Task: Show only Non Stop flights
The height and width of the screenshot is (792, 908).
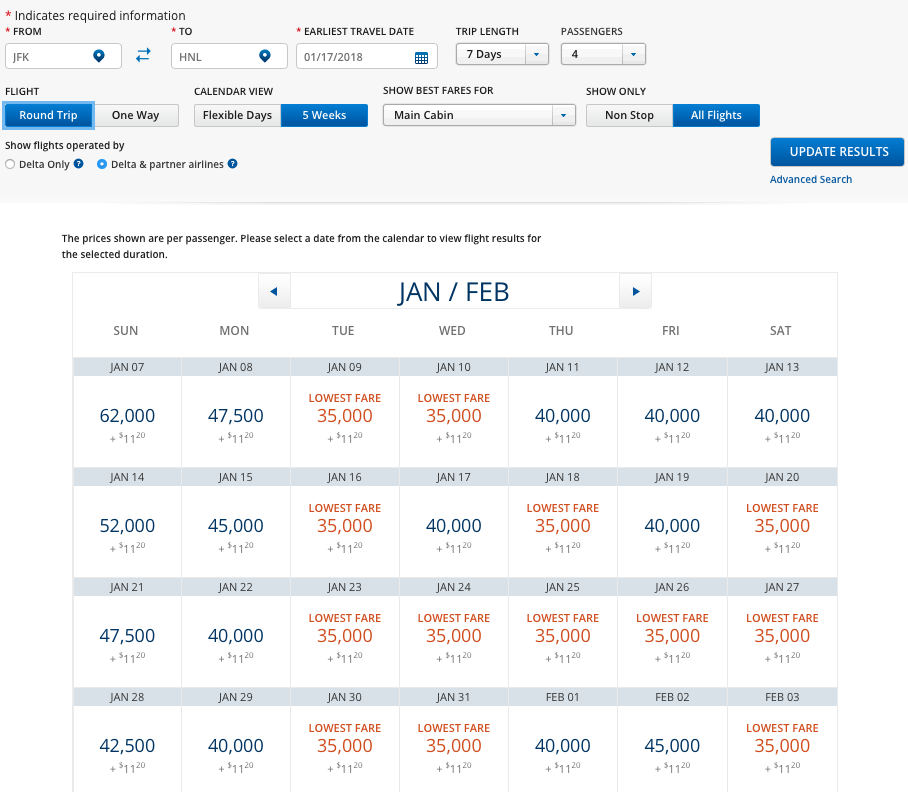Action: point(629,115)
